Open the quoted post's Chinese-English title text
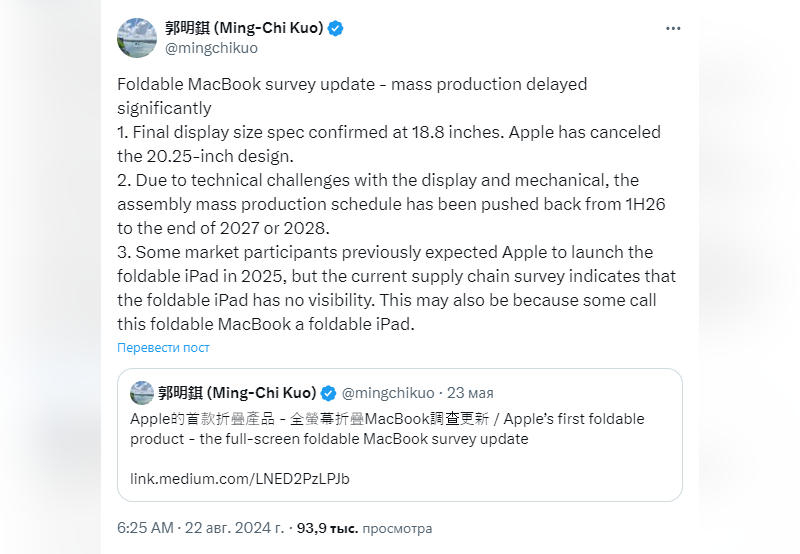Screen dimensions: 800x554 [x=387, y=428]
